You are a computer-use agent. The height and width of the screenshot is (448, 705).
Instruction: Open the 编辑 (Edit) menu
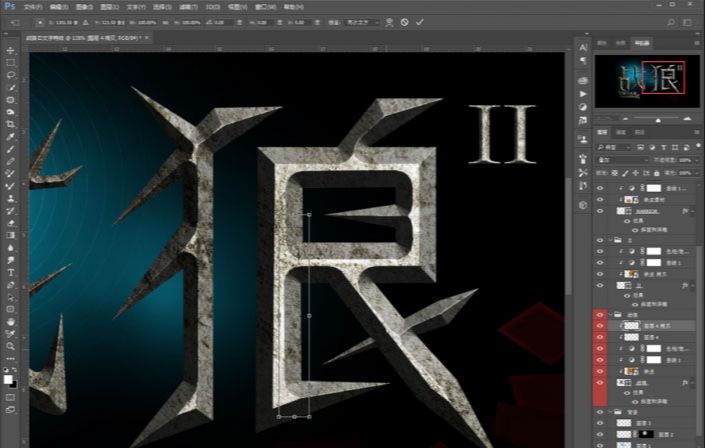(x=58, y=7)
